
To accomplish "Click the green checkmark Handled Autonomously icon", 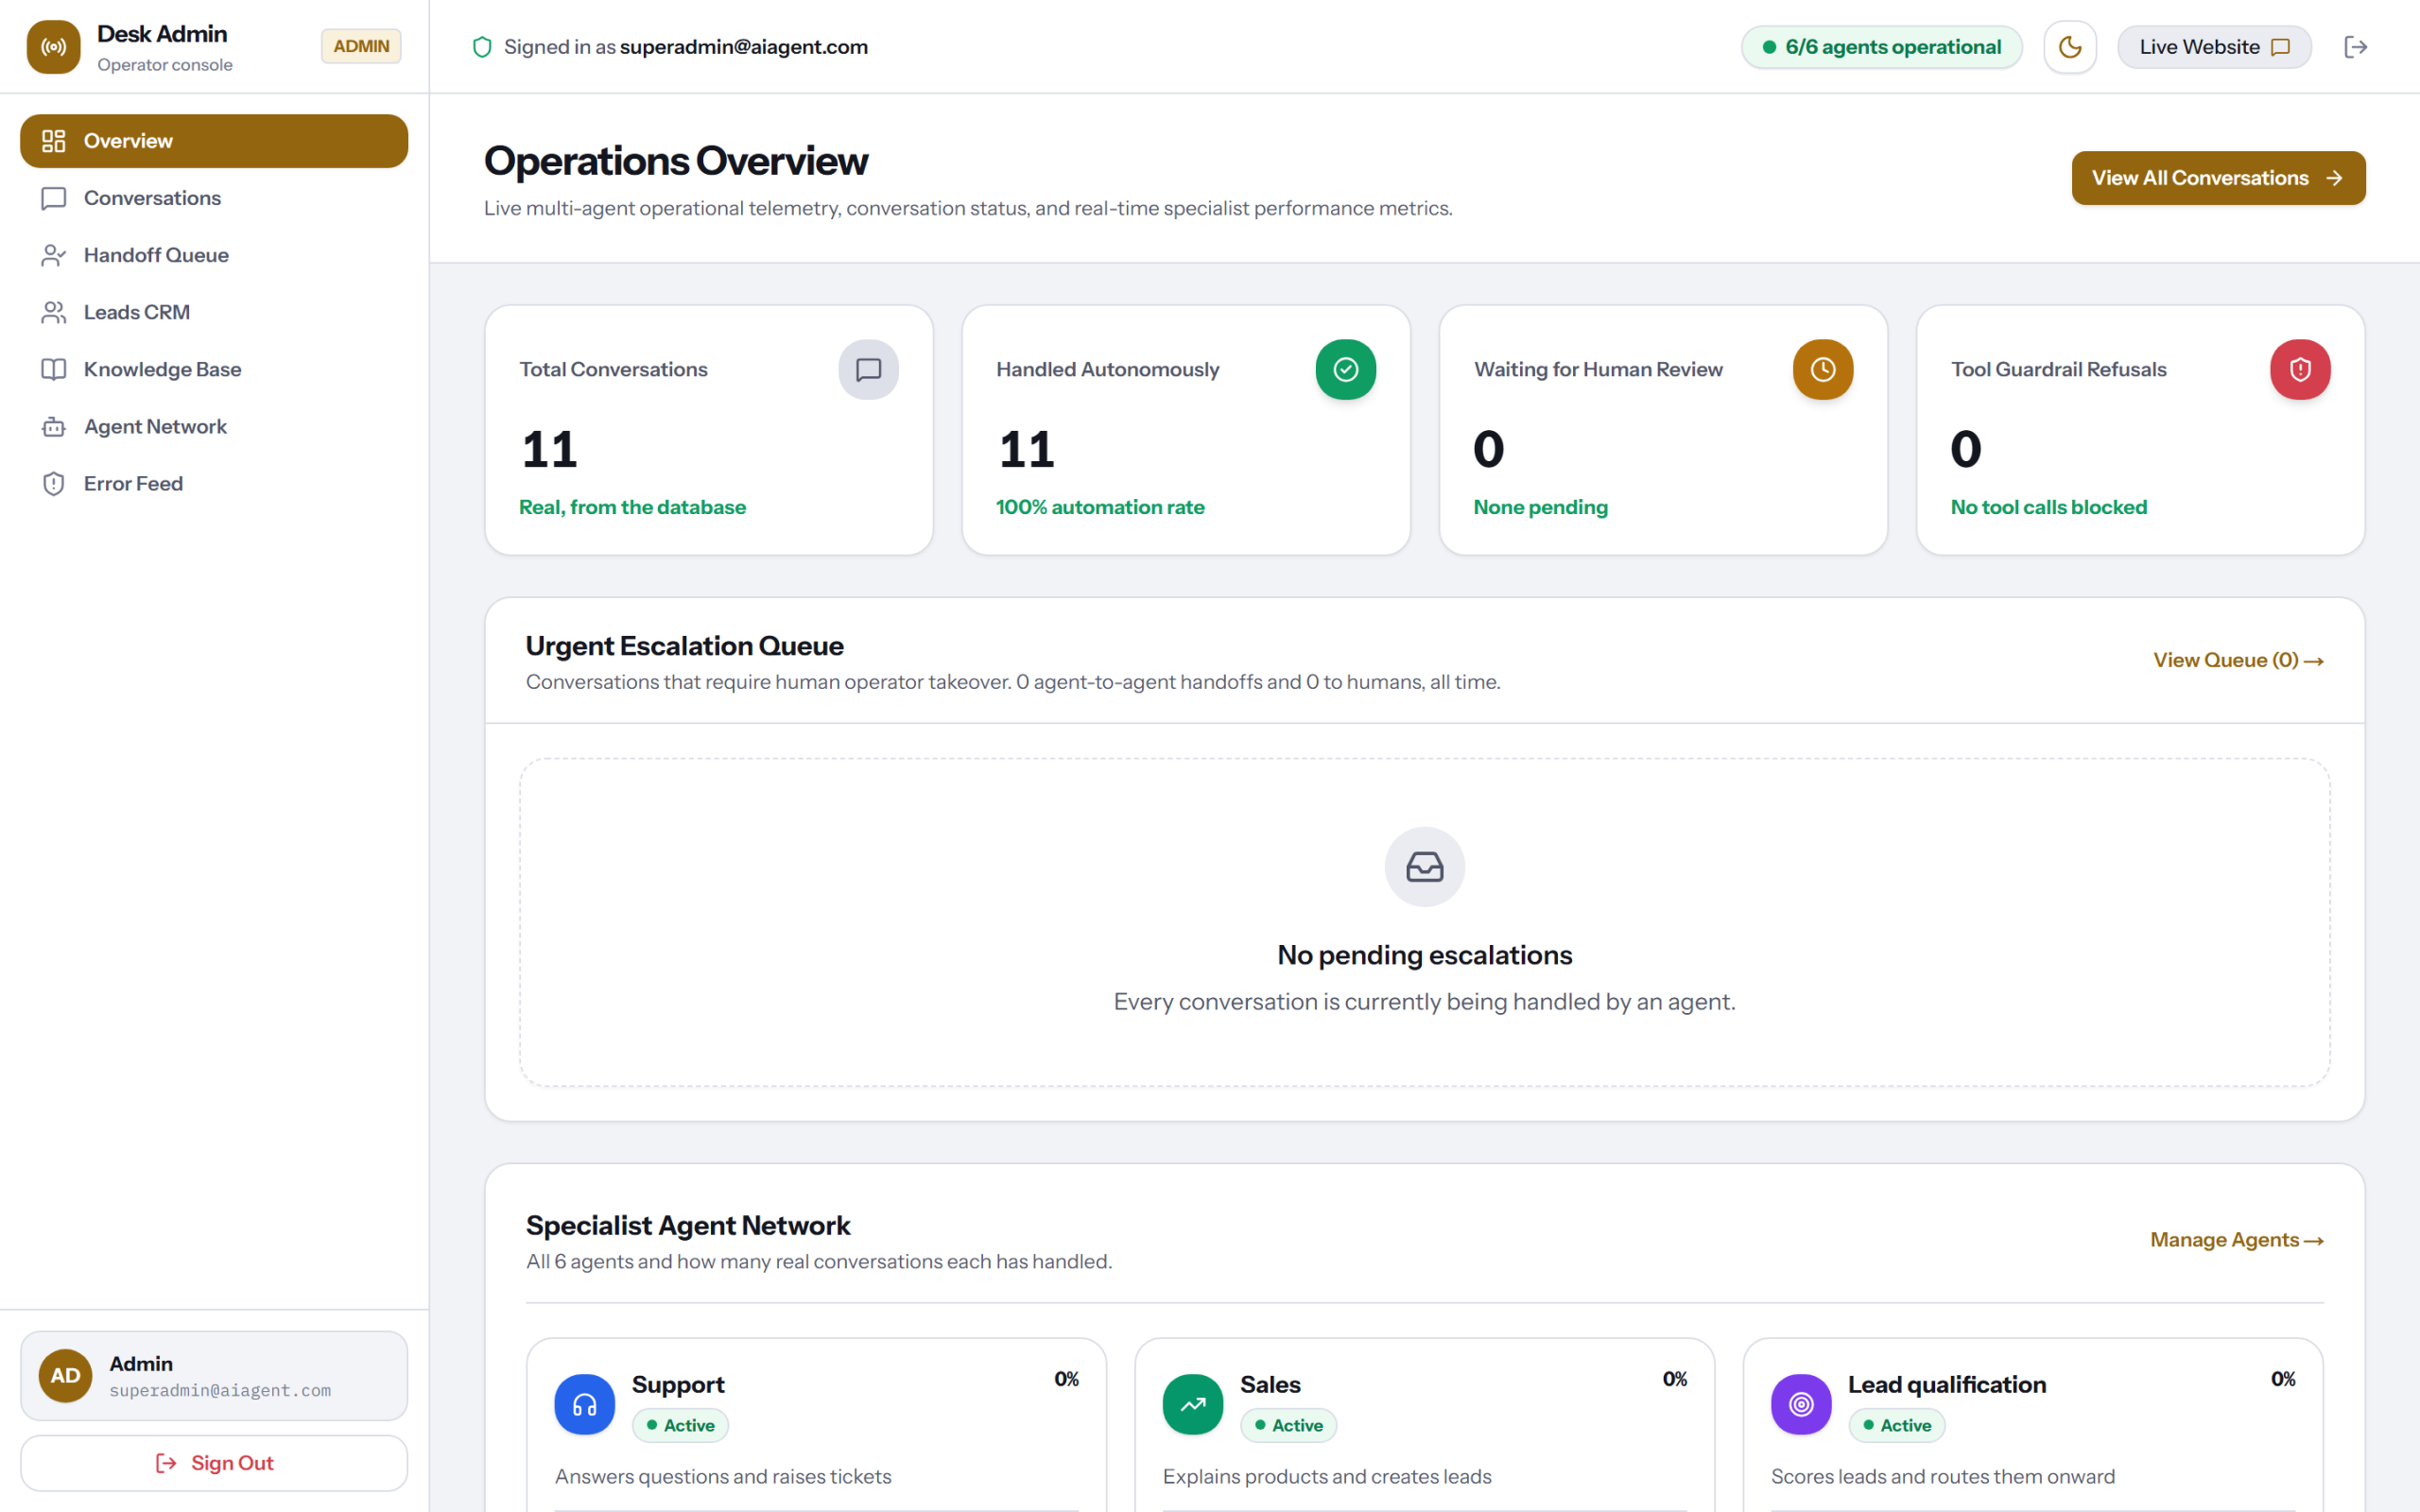I will [x=1345, y=370].
